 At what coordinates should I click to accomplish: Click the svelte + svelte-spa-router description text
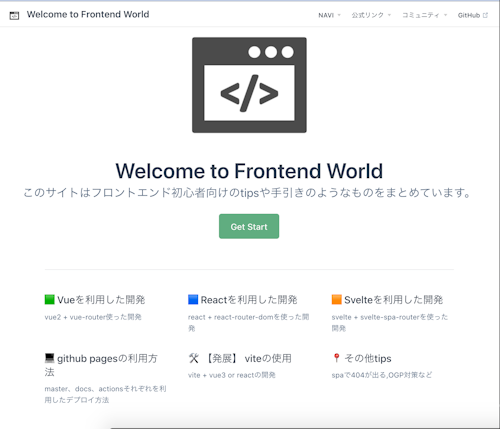390,322
